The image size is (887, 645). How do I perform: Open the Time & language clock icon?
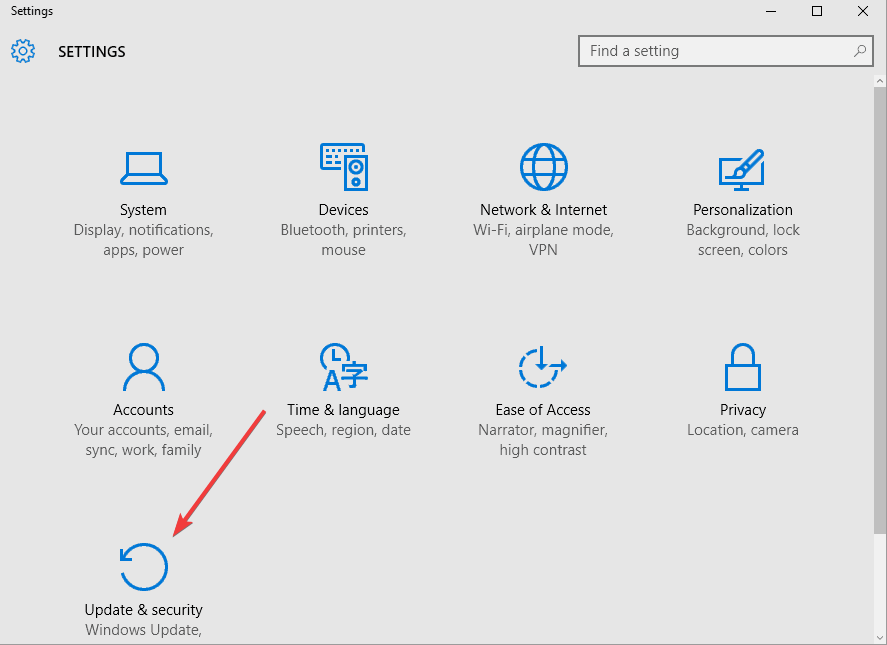[343, 367]
